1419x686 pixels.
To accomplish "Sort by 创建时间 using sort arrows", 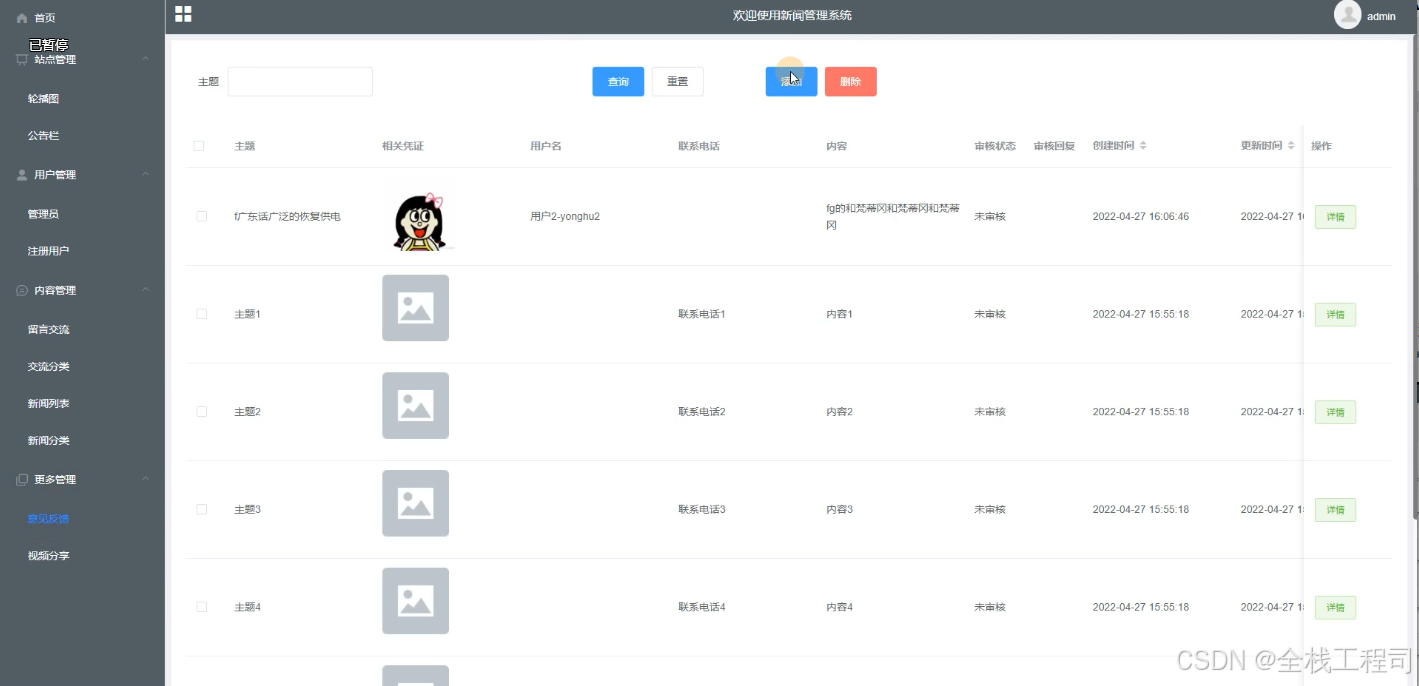I will (x=1143, y=146).
